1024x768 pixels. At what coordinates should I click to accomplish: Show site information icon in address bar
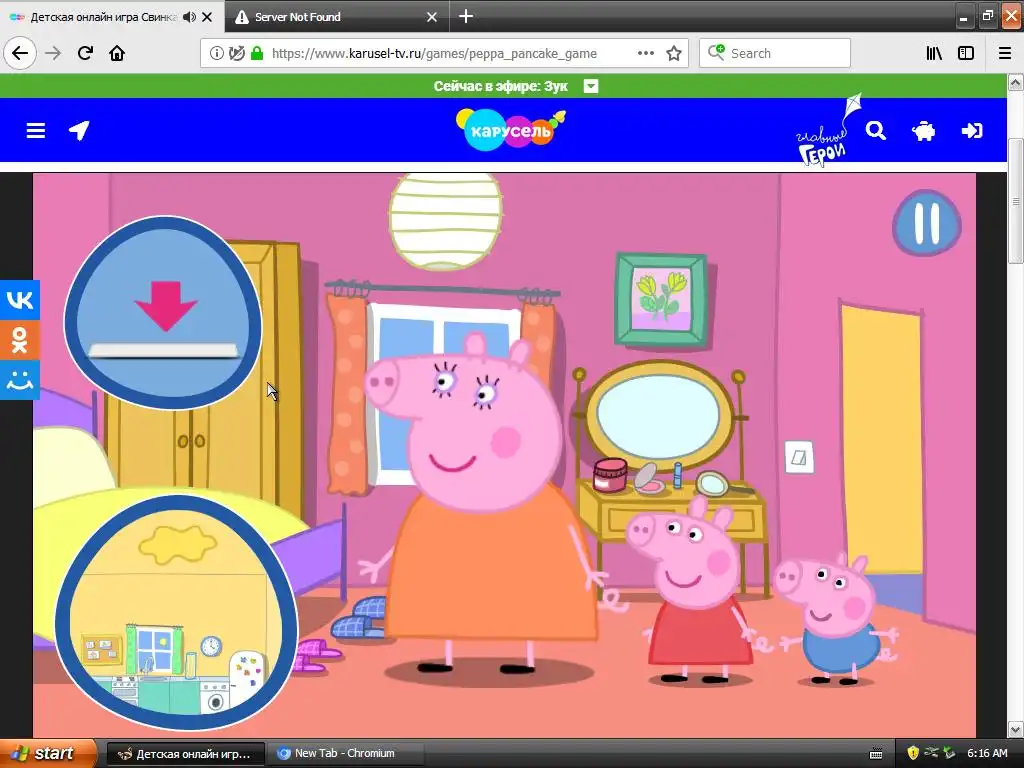tap(216, 53)
